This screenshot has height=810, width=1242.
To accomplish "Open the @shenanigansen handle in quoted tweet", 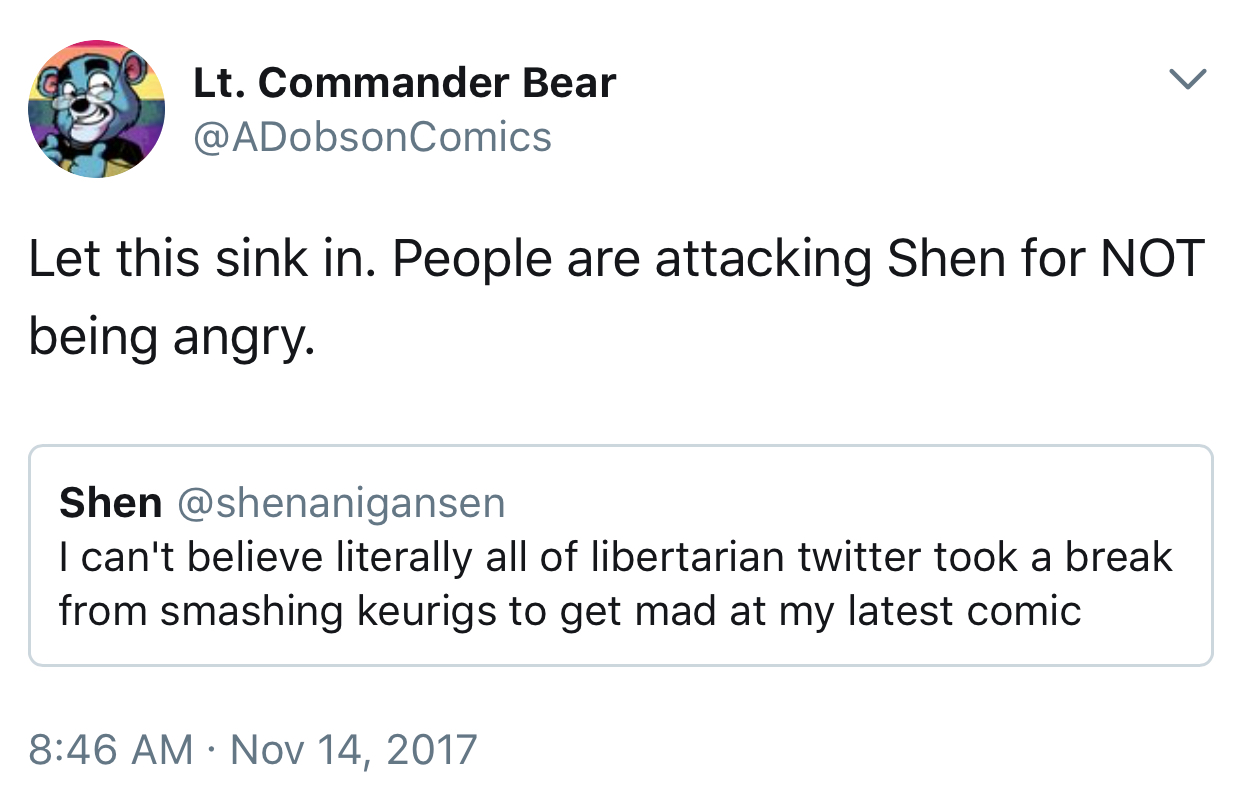I will point(341,503).
